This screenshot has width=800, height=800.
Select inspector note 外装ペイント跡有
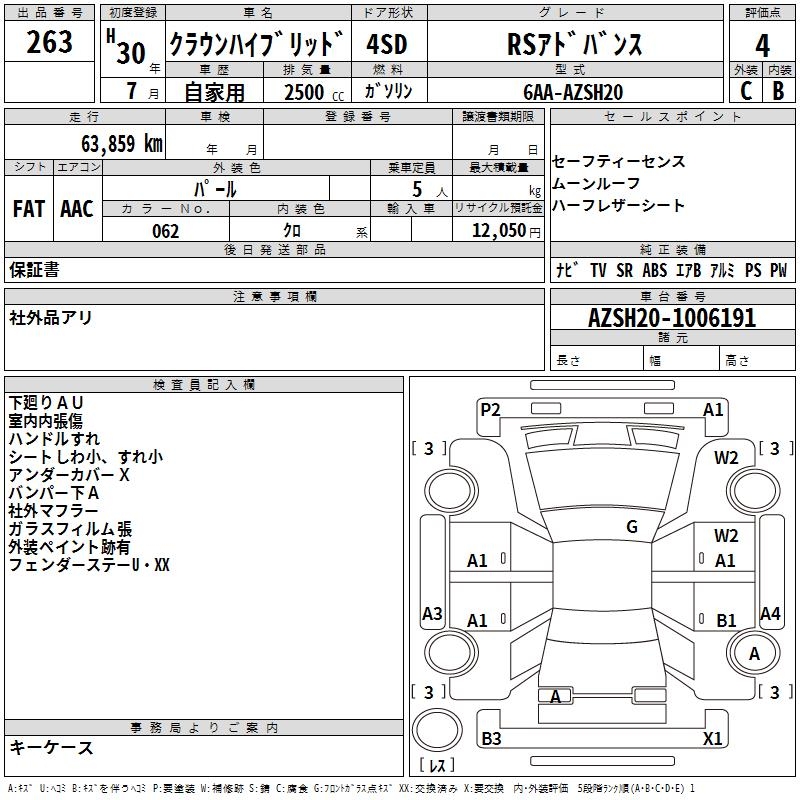pyautogui.click(x=69, y=547)
